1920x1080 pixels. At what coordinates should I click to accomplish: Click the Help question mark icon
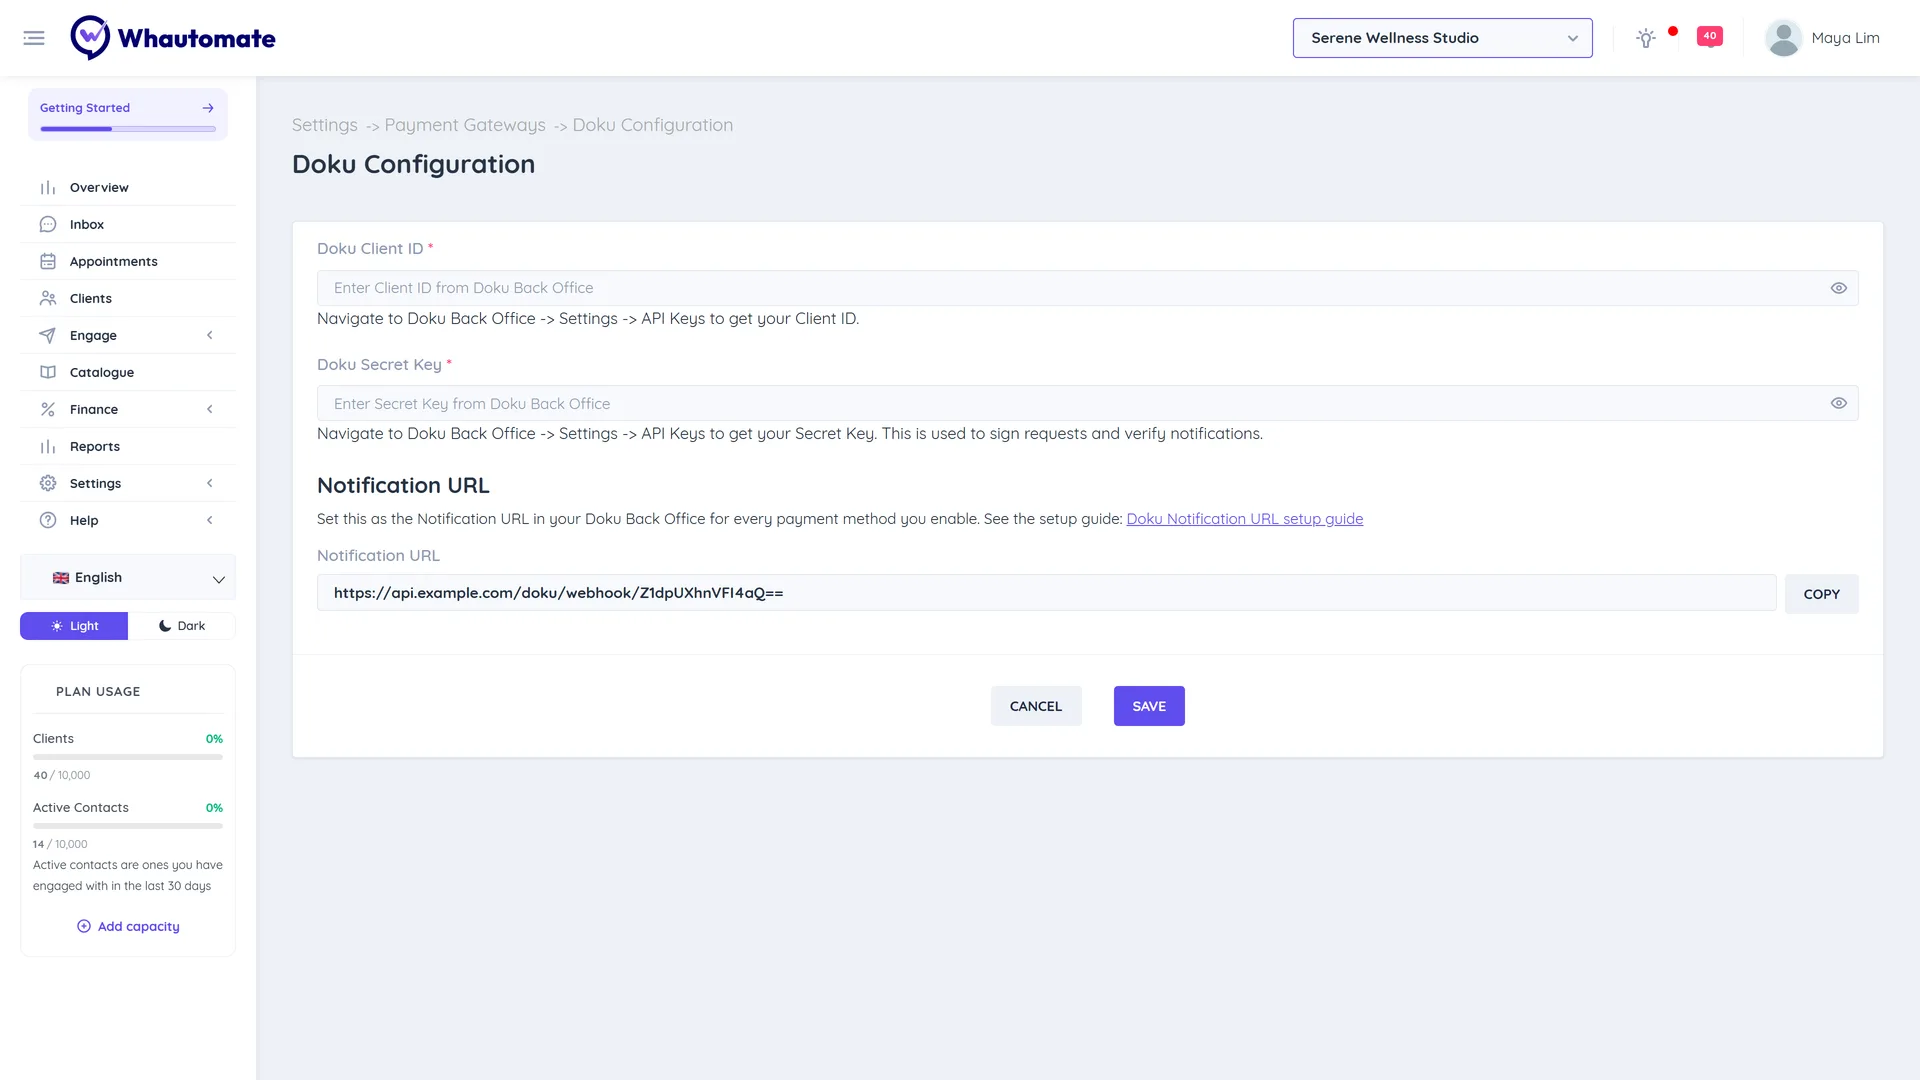point(48,521)
